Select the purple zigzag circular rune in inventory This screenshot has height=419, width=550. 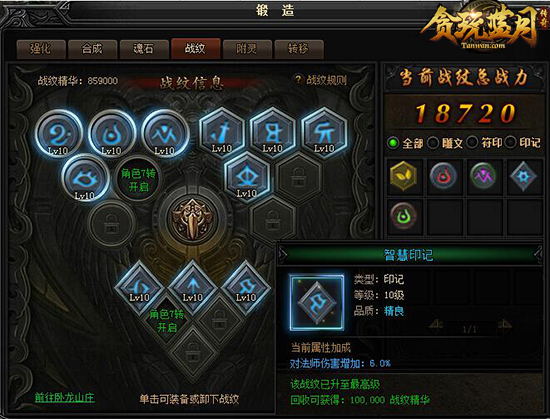[483, 176]
